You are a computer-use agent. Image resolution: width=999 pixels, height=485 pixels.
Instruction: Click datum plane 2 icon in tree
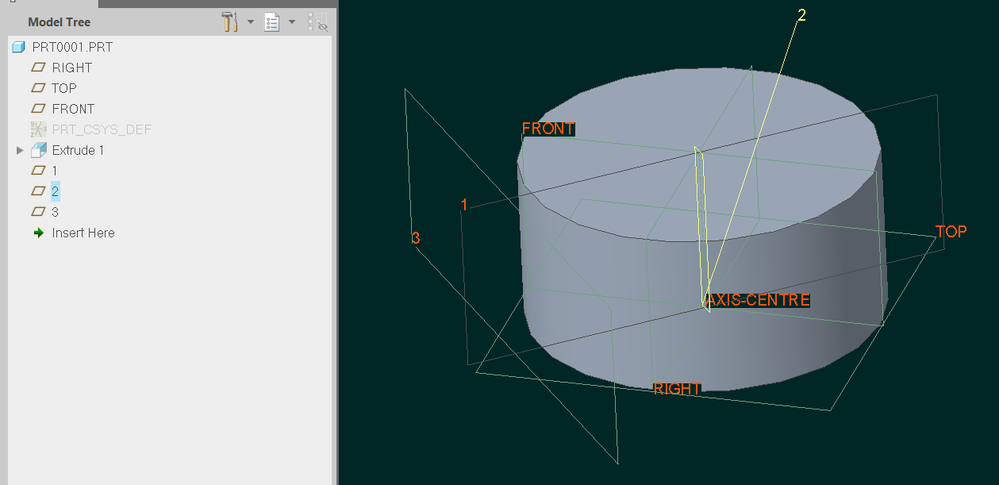[x=39, y=191]
